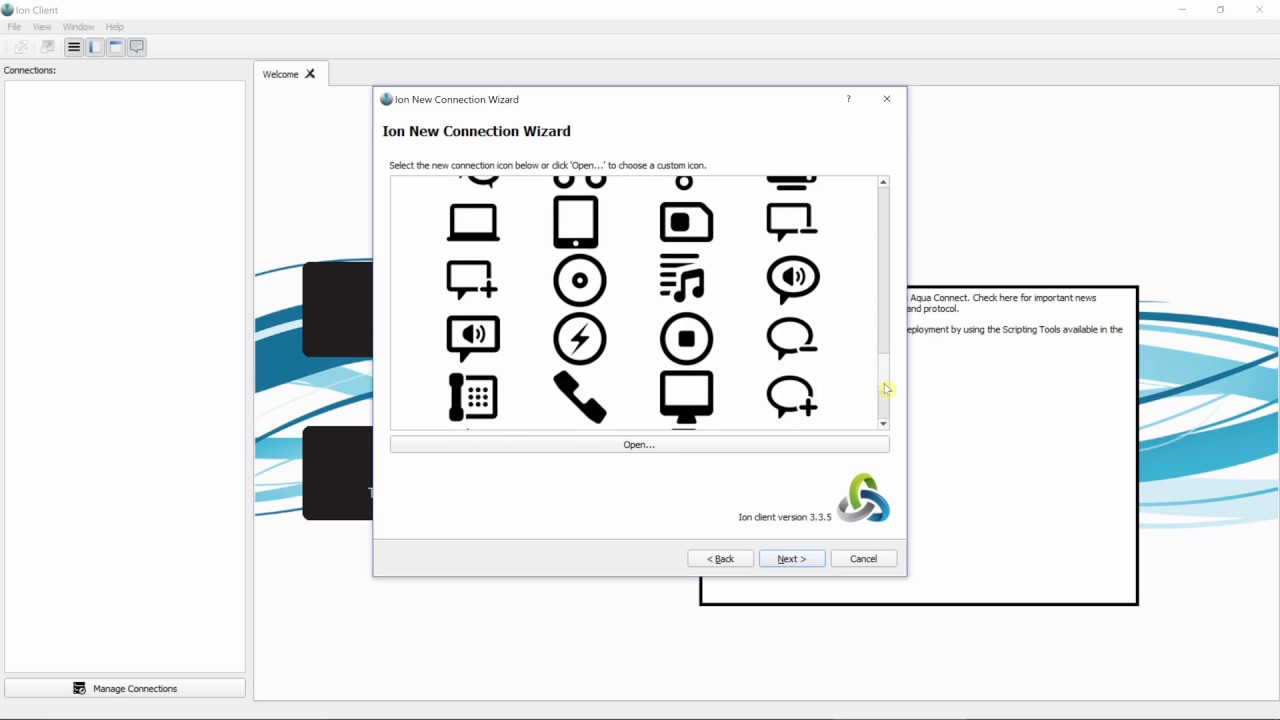The width and height of the screenshot is (1280, 720).
Task: Open the Window menu
Action: [x=78, y=27]
